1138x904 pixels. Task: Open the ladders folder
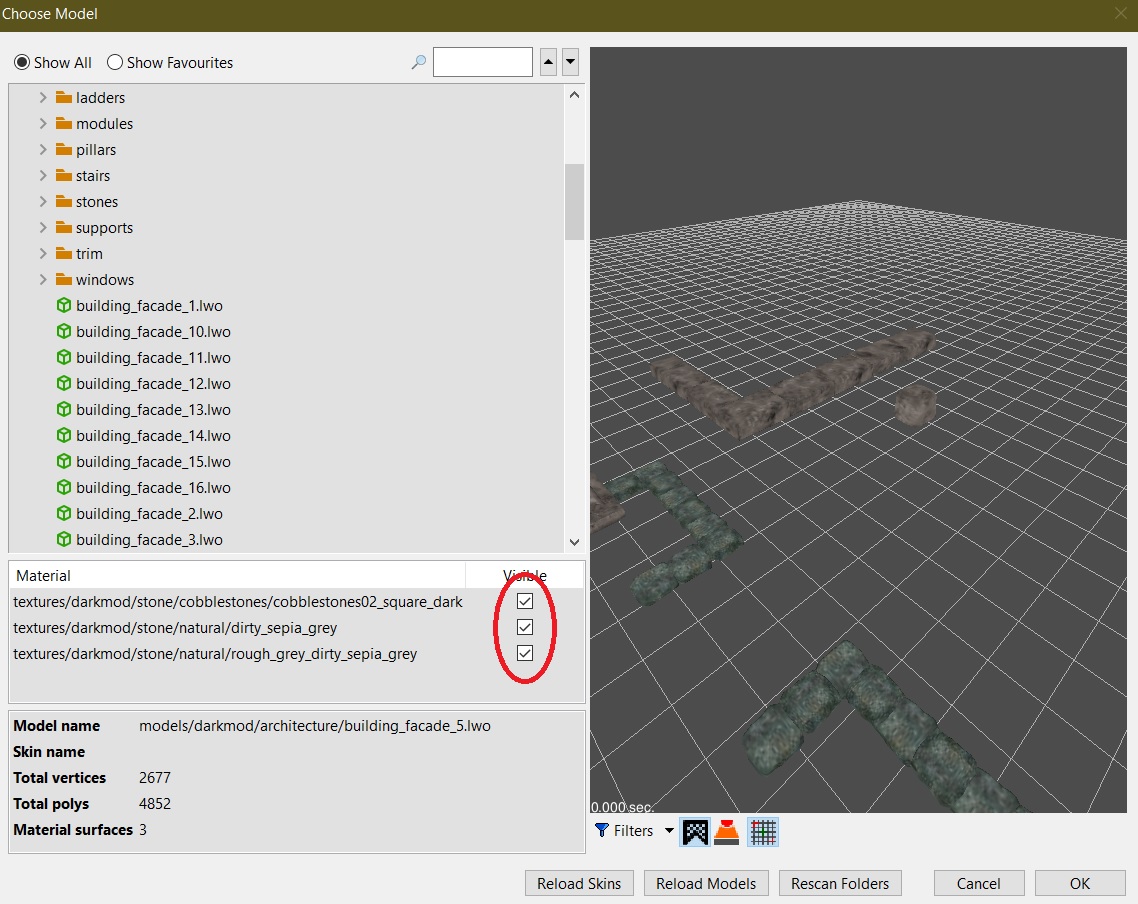(x=100, y=98)
